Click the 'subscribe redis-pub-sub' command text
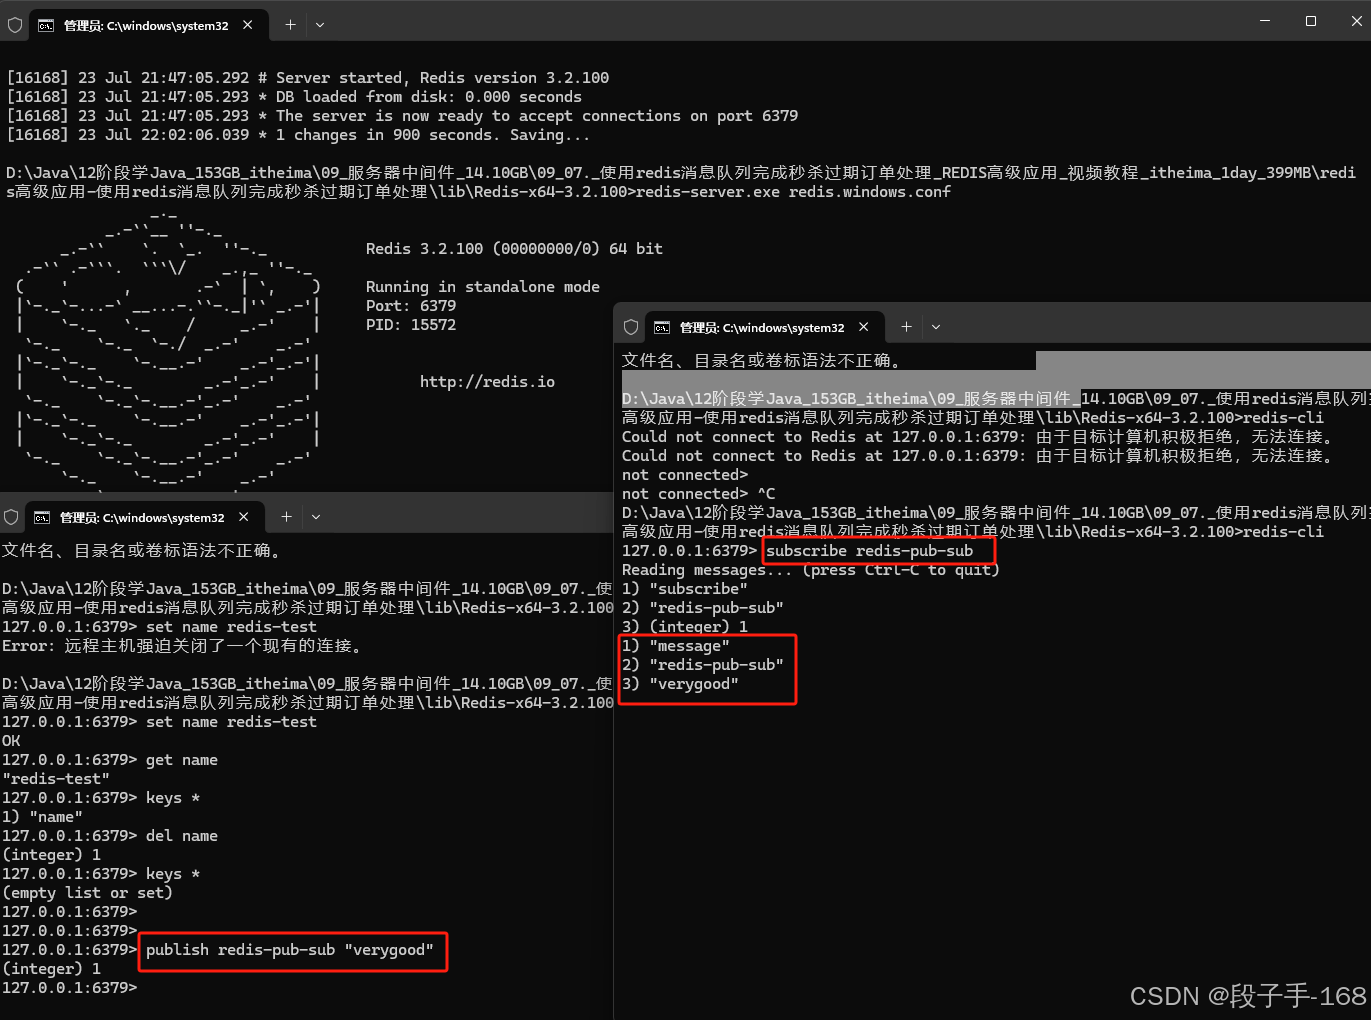 (x=869, y=551)
